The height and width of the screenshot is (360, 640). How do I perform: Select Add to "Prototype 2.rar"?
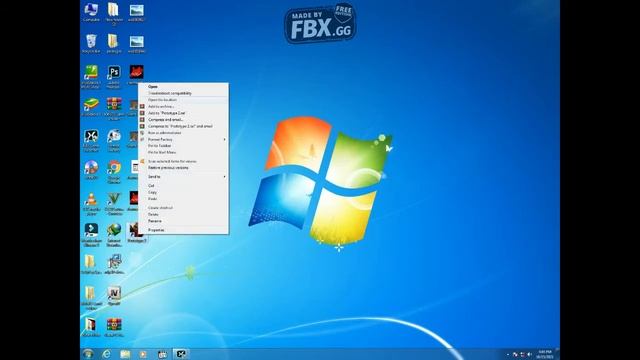pyautogui.click(x=183, y=113)
